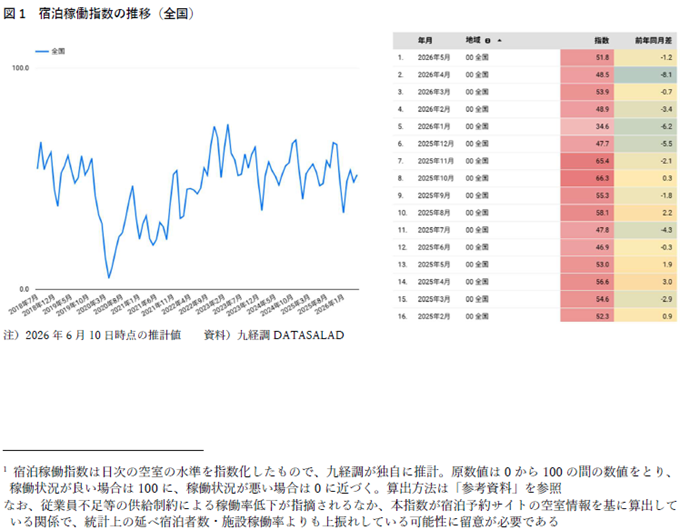Toggle the 全国 series in the chart legend
The height and width of the screenshot is (530, 680).
click(x=50, y=51)
